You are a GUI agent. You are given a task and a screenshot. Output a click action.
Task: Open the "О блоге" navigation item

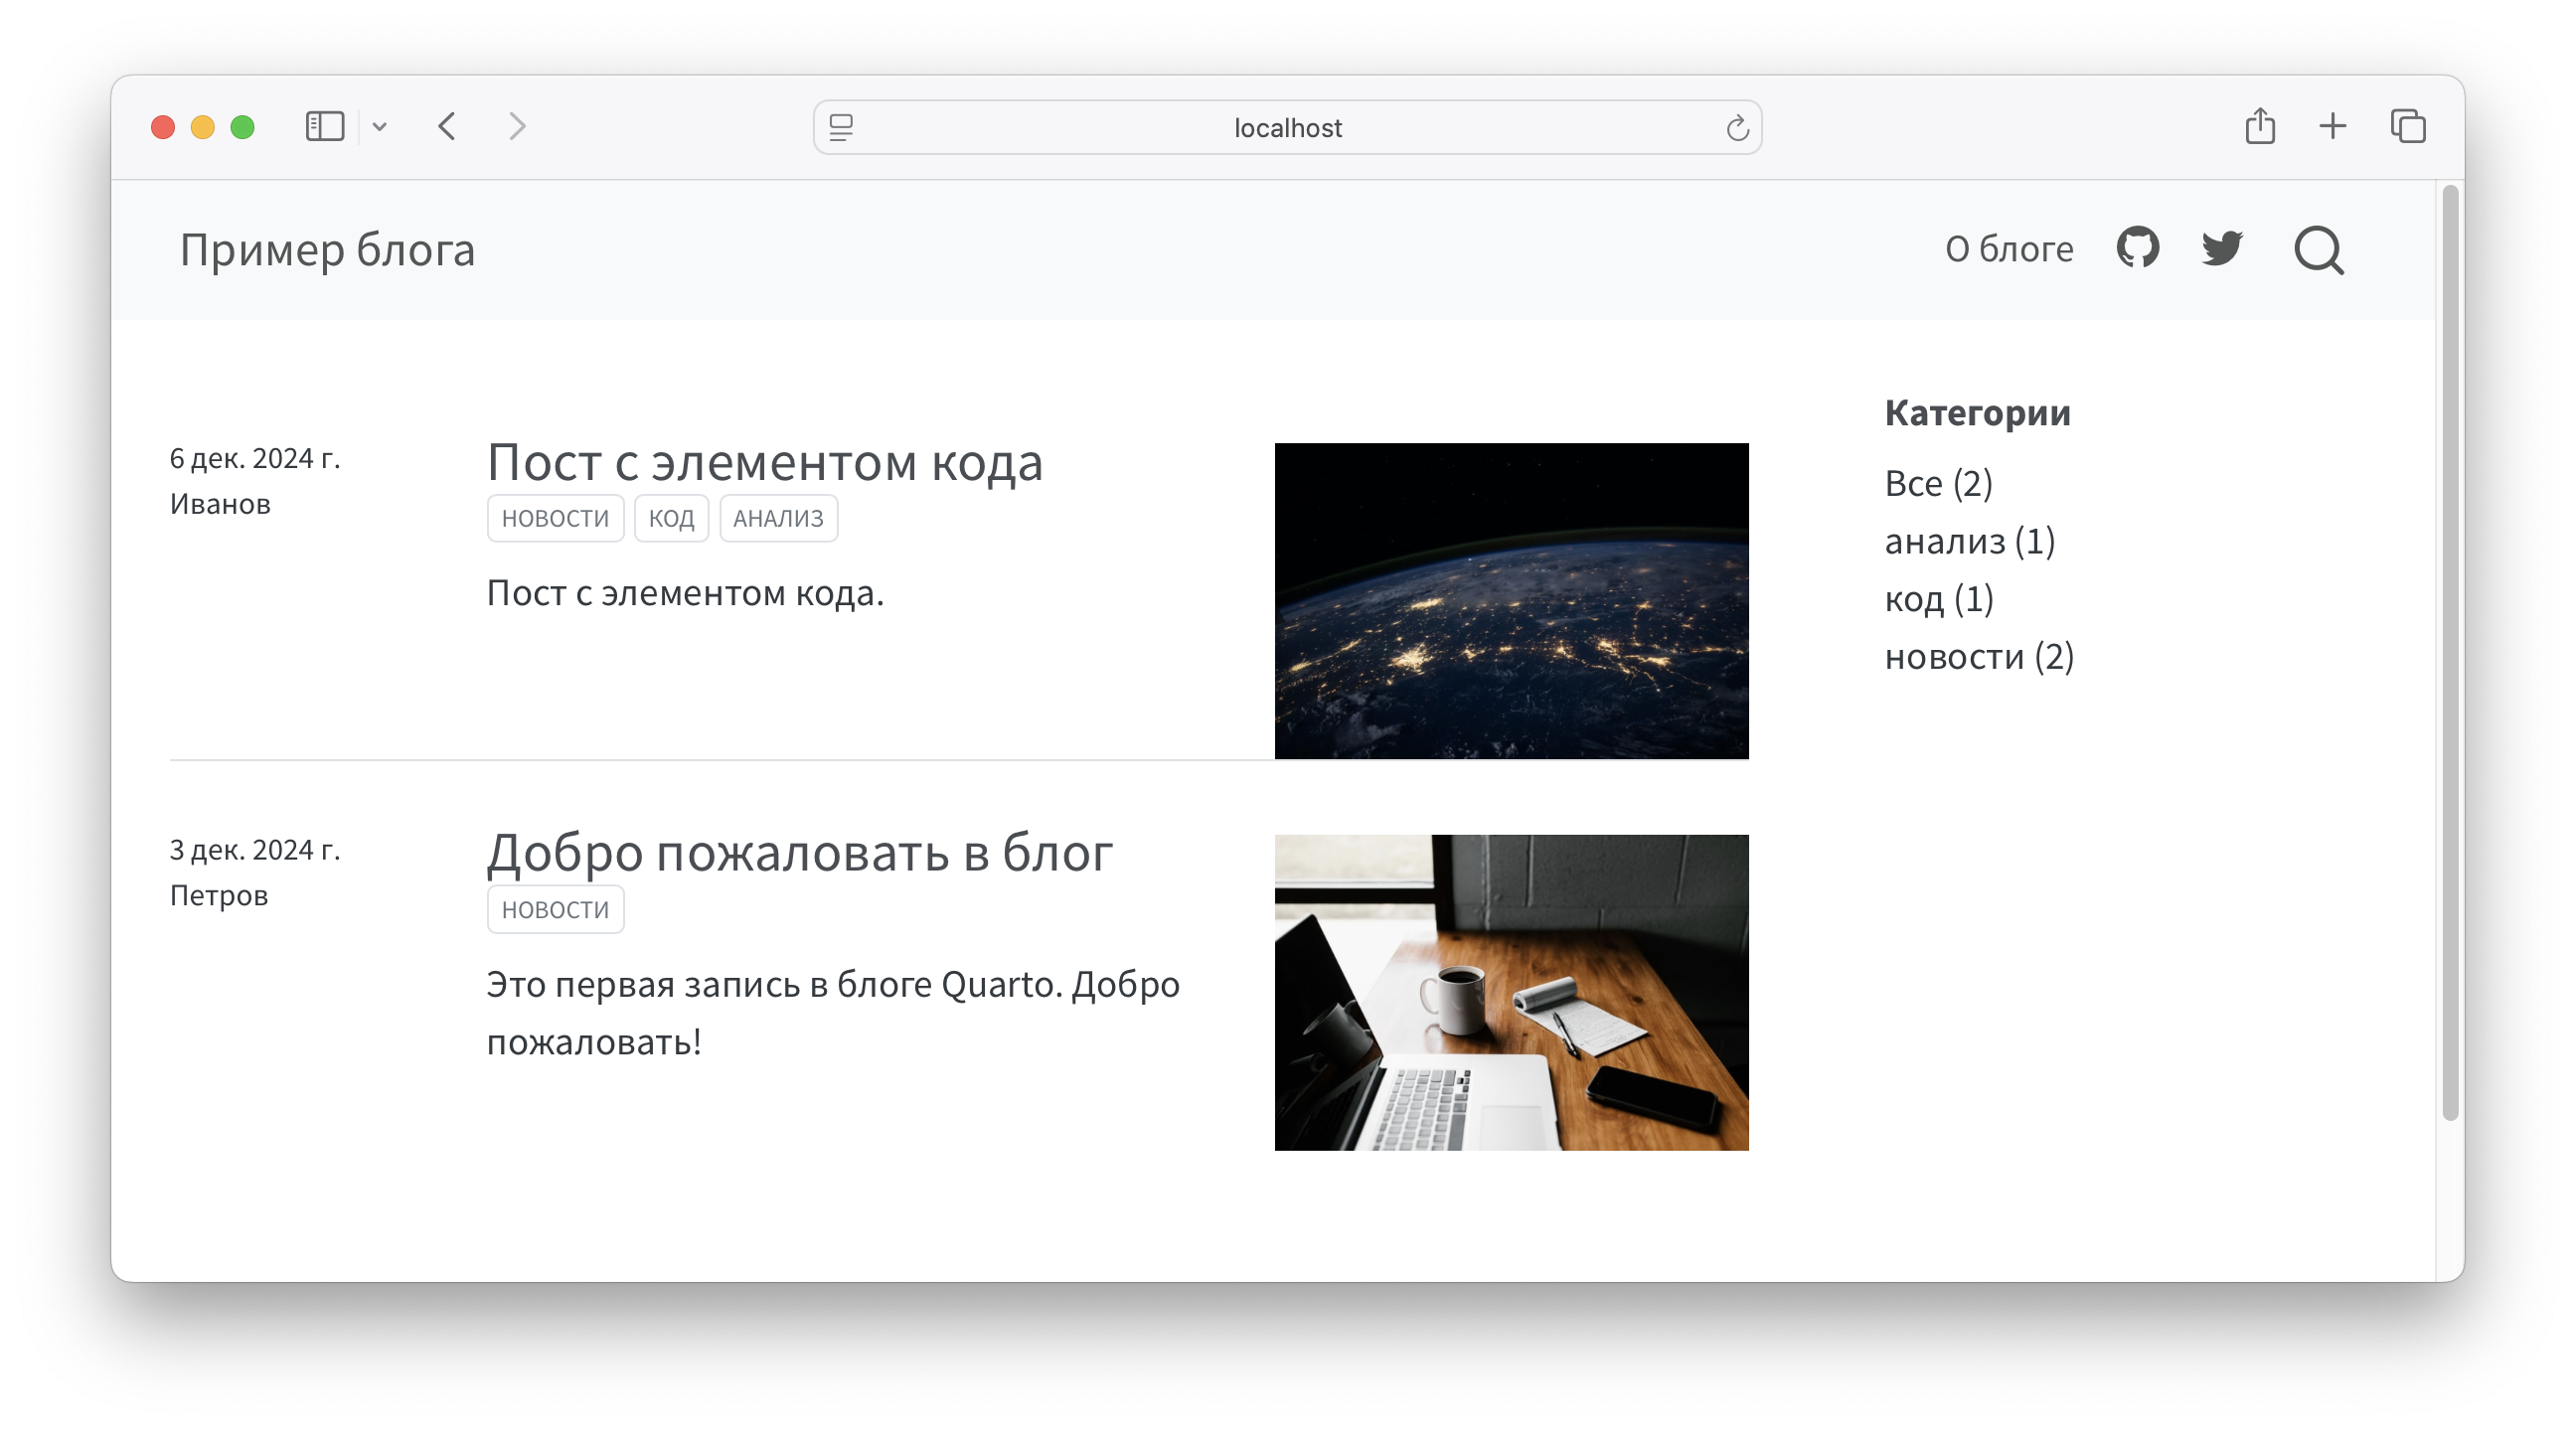click(2008, 249)
